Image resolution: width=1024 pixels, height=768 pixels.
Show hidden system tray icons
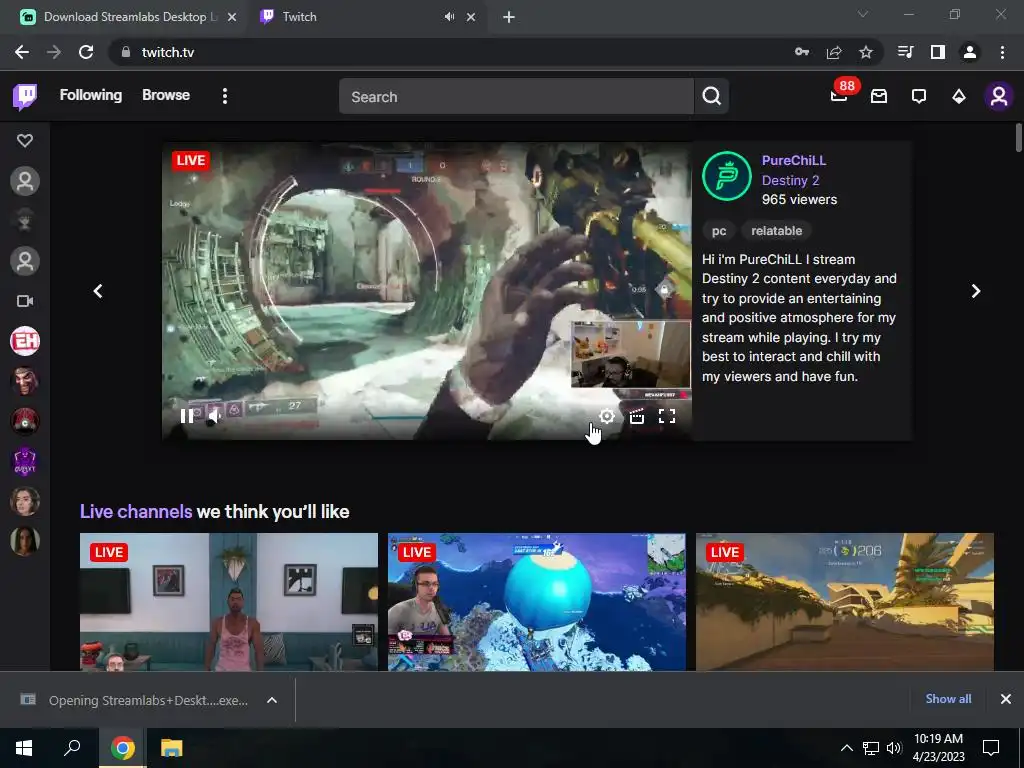click(x=846, y=748)
